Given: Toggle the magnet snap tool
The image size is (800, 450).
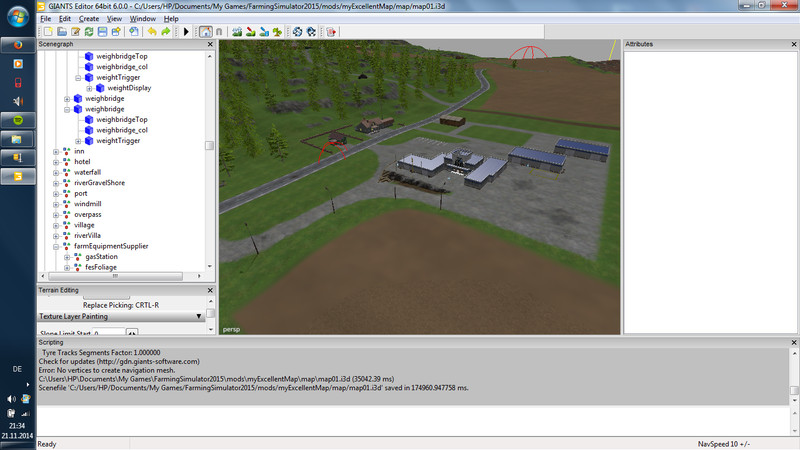Looking at the screenshot, I should 219,32.
